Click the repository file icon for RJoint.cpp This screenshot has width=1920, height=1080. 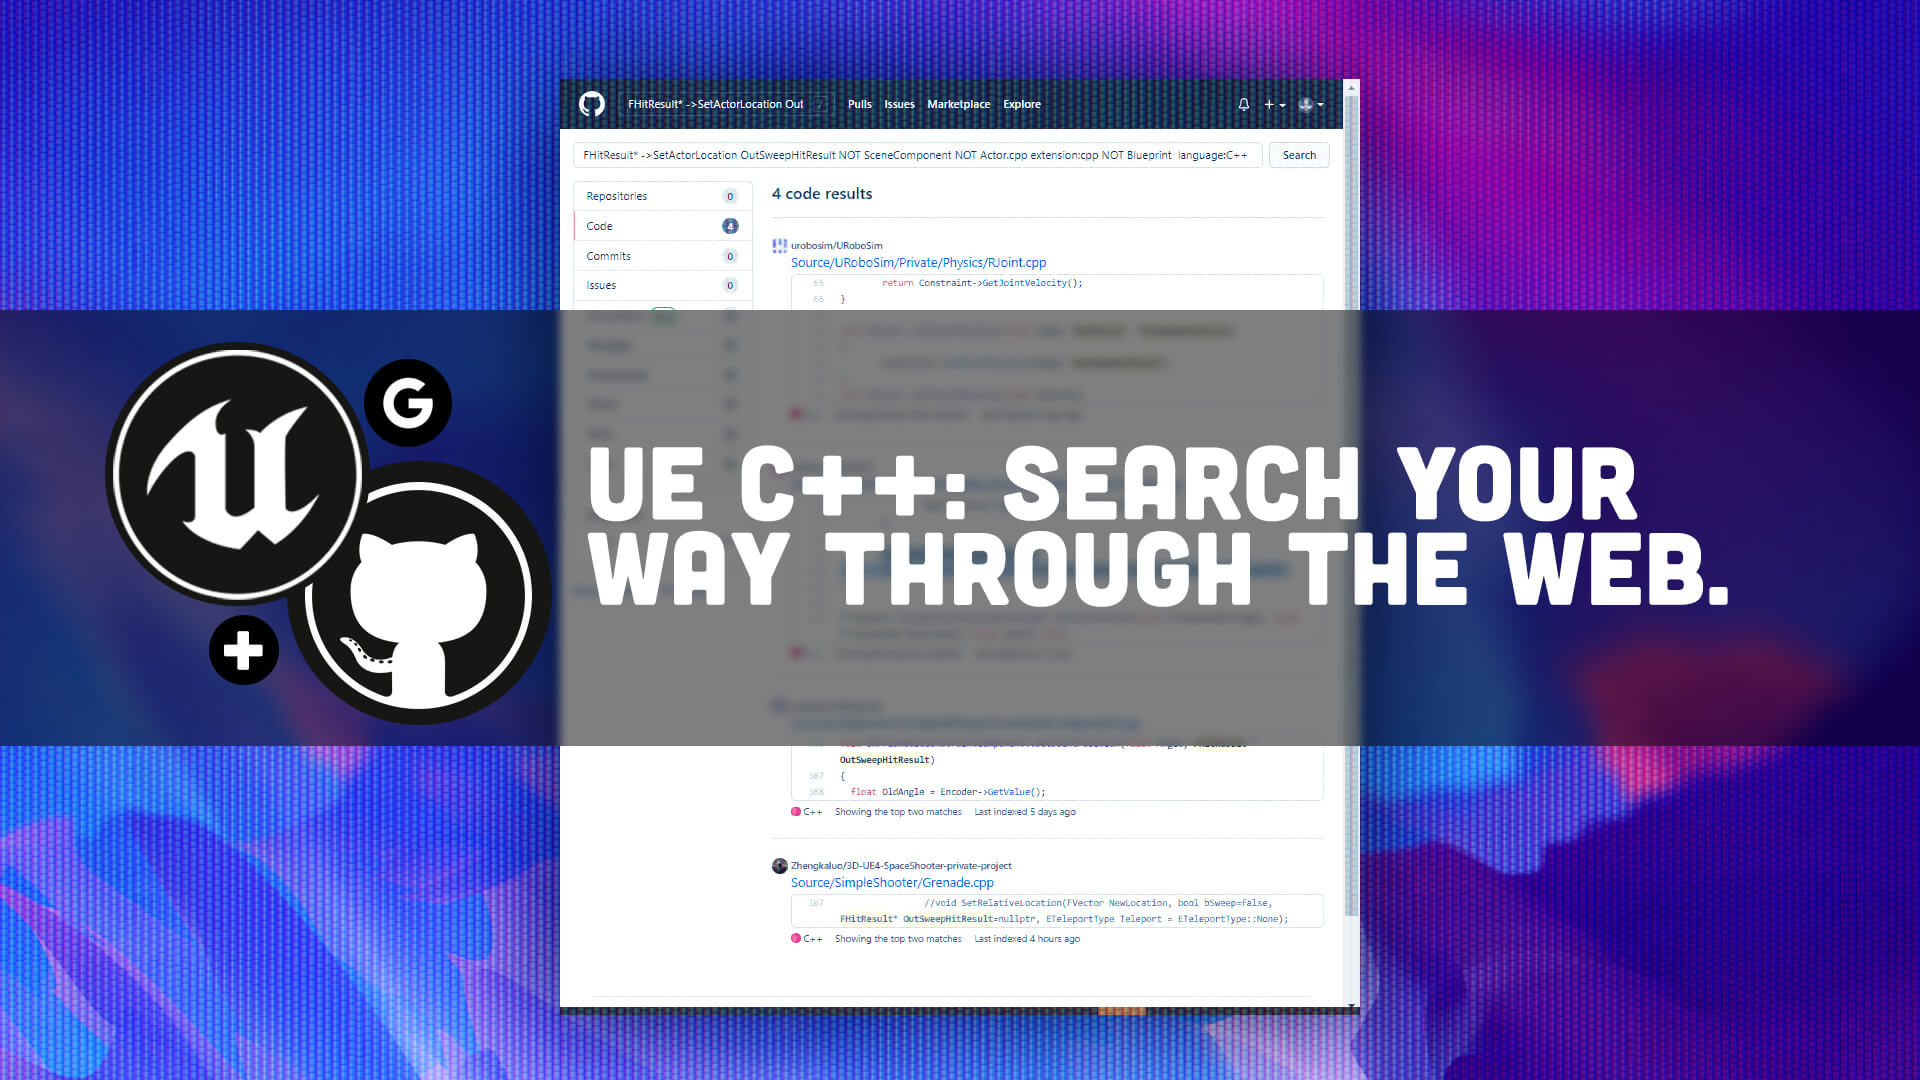(779, 245)
